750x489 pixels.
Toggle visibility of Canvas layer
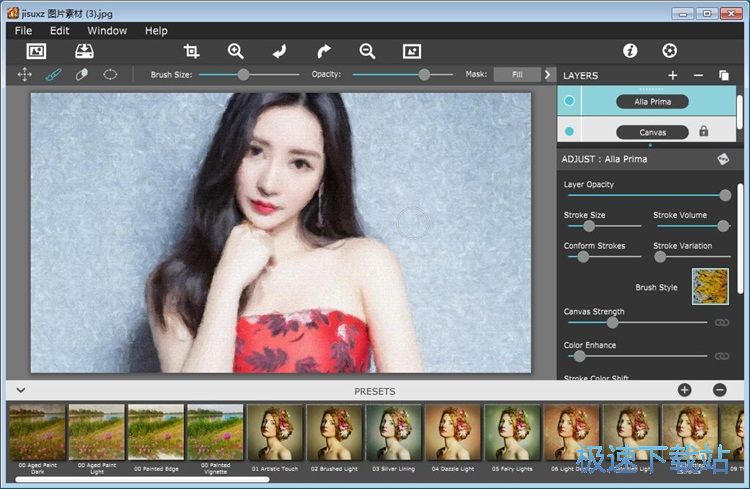tap(569, 131)
